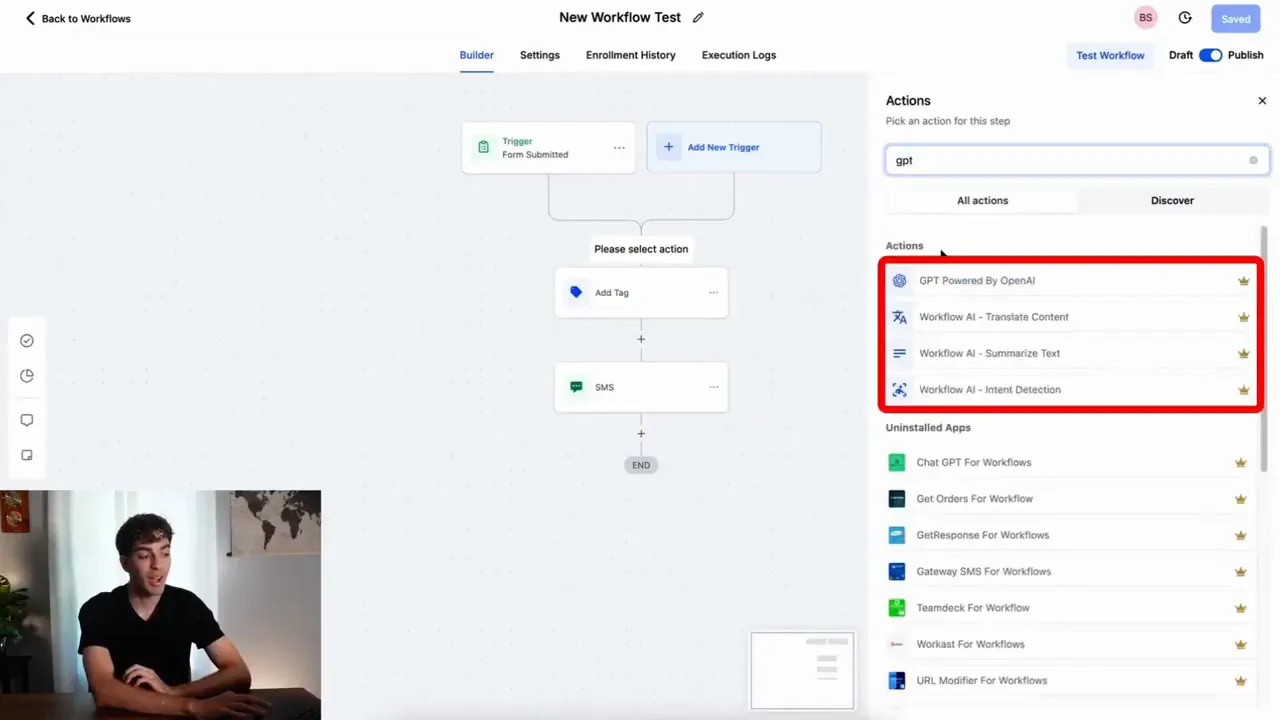The height and width of the screenshot is (720, 1280).
Task: Click the Saved button
Action: [x=1236, y=18]
